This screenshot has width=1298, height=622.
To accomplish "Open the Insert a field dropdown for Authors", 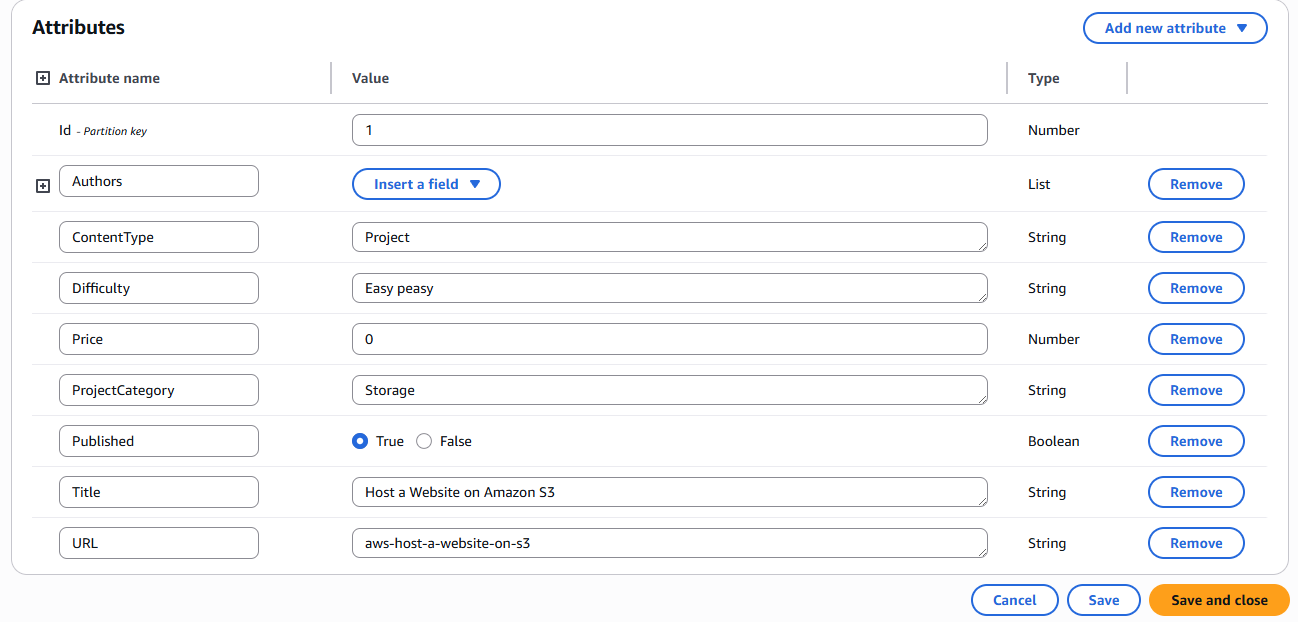I will [426, 184].
